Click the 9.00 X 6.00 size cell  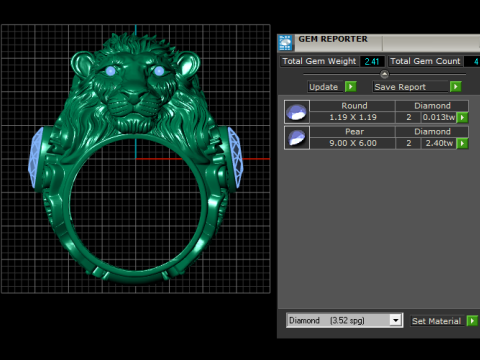coord(353,143)
